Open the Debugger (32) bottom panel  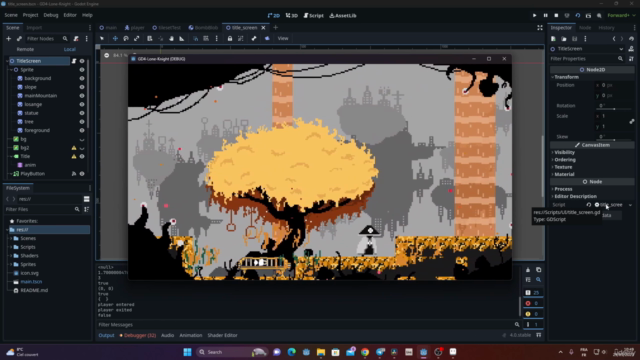(138, 335)
